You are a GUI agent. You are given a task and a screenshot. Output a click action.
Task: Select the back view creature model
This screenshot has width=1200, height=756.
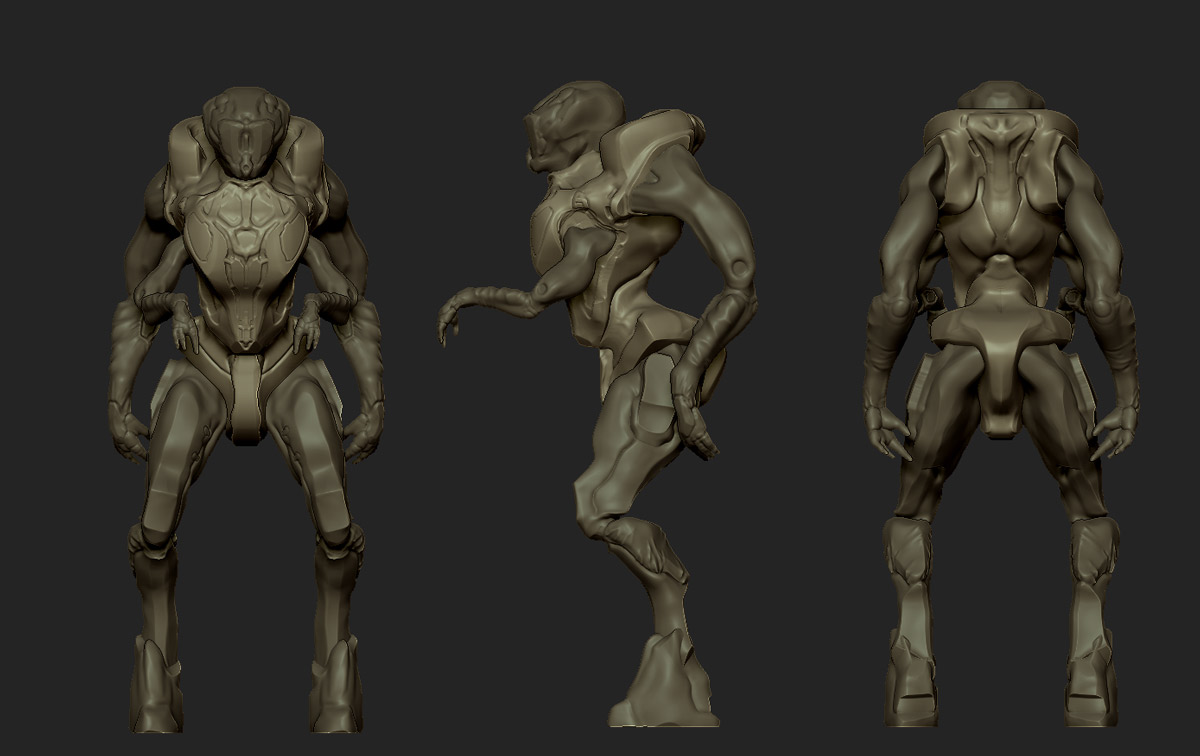click(x=1001, y=404)
